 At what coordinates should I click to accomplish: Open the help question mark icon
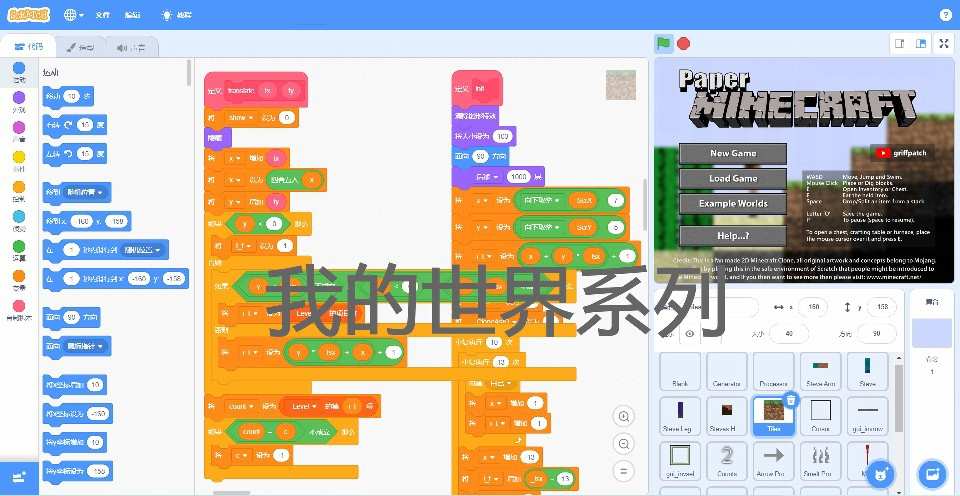[946, 15]
